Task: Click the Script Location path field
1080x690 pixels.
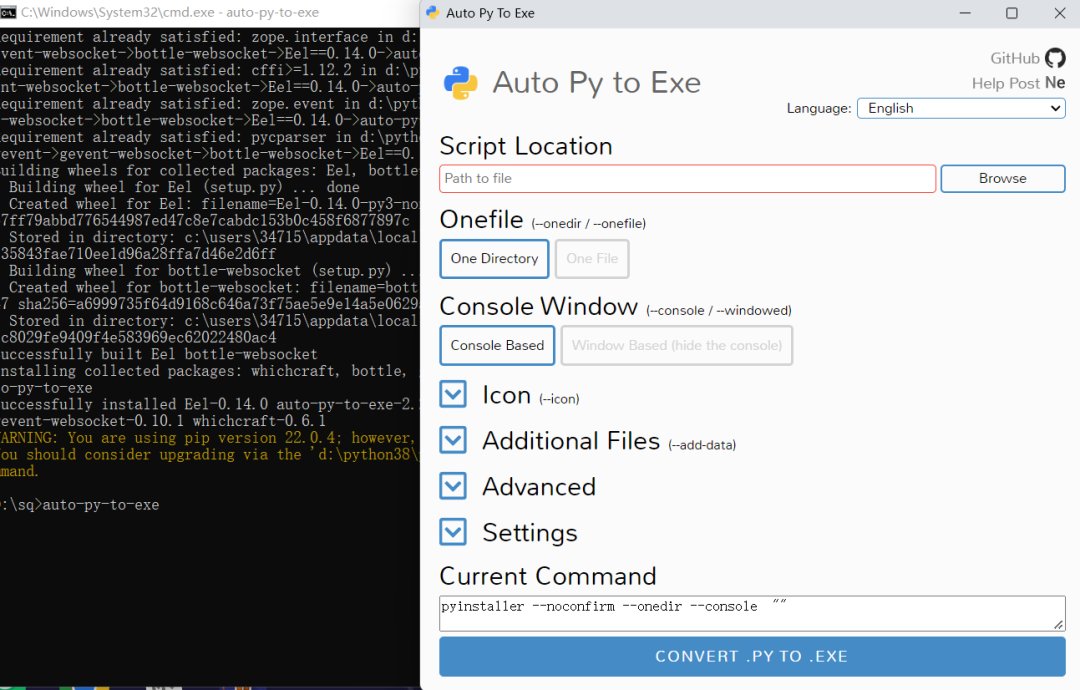Action: coord(687,179)
